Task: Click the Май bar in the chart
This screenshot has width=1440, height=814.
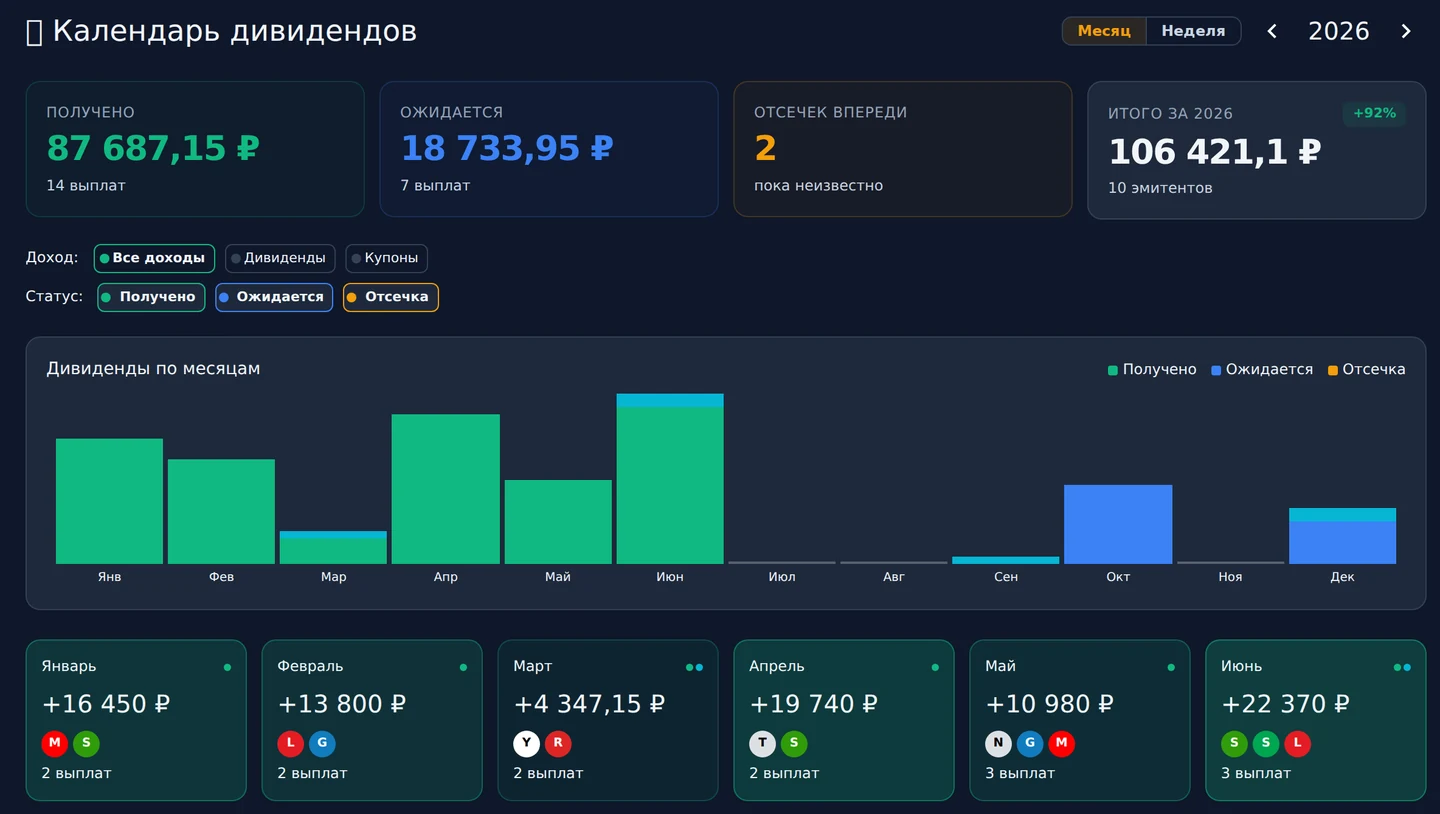Action: tap(558, 522)
